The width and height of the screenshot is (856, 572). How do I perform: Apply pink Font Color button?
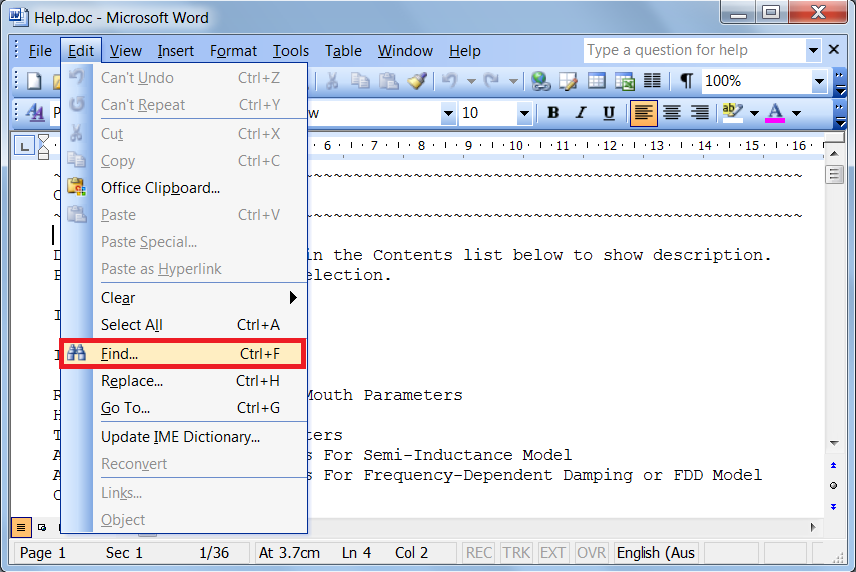[775, 113]
